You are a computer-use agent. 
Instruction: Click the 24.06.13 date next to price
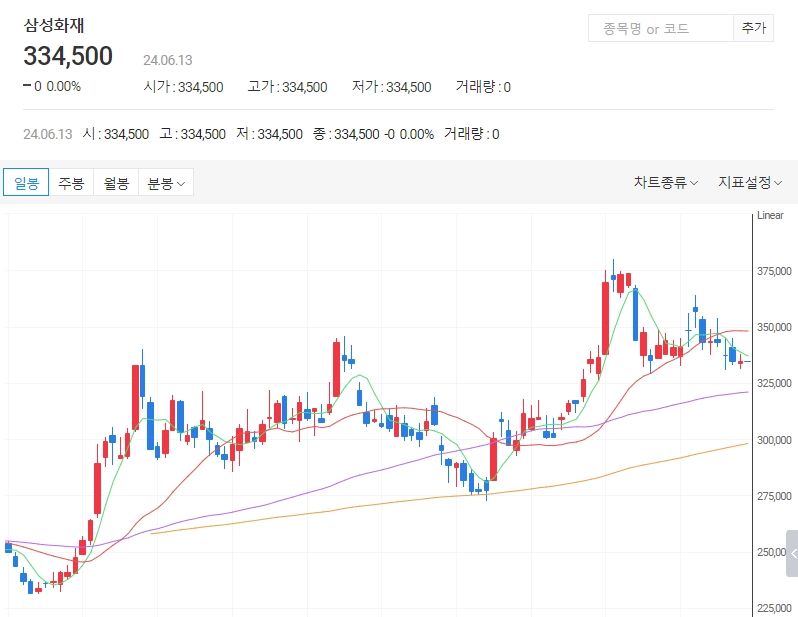click(x=167, y=60)
